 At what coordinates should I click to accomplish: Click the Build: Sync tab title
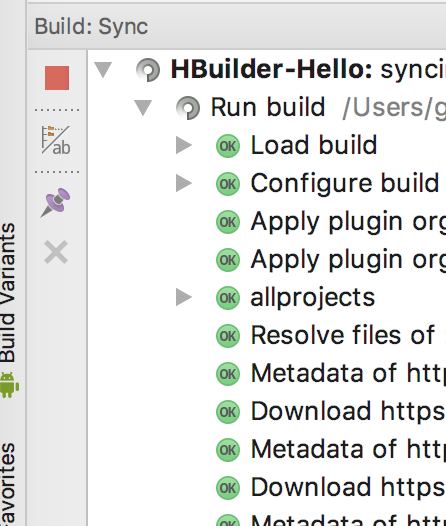tap(91, 27)
